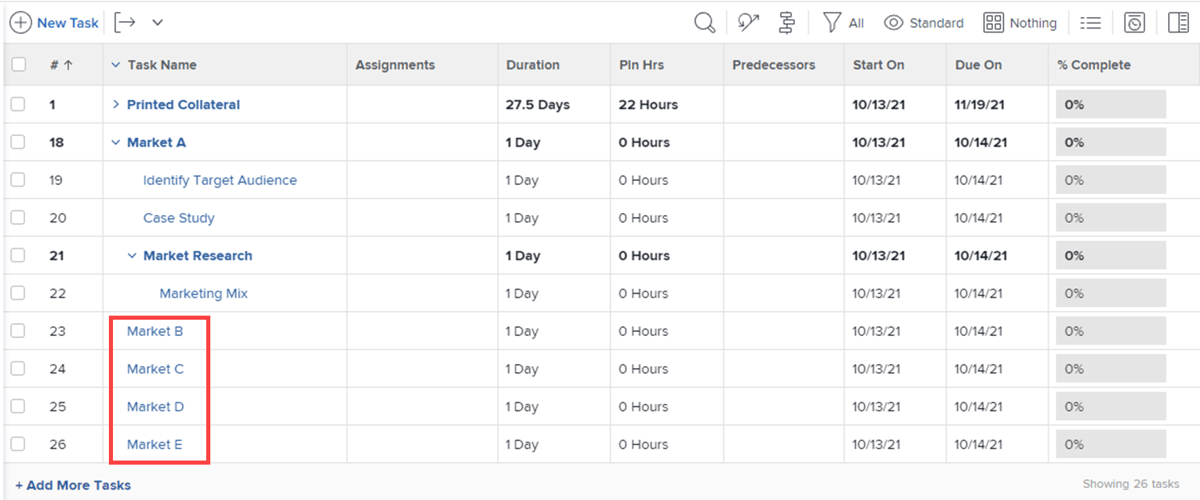Tick the checkbox for task 23
The image size is (1200, 500).
click(x=18, y=331)
